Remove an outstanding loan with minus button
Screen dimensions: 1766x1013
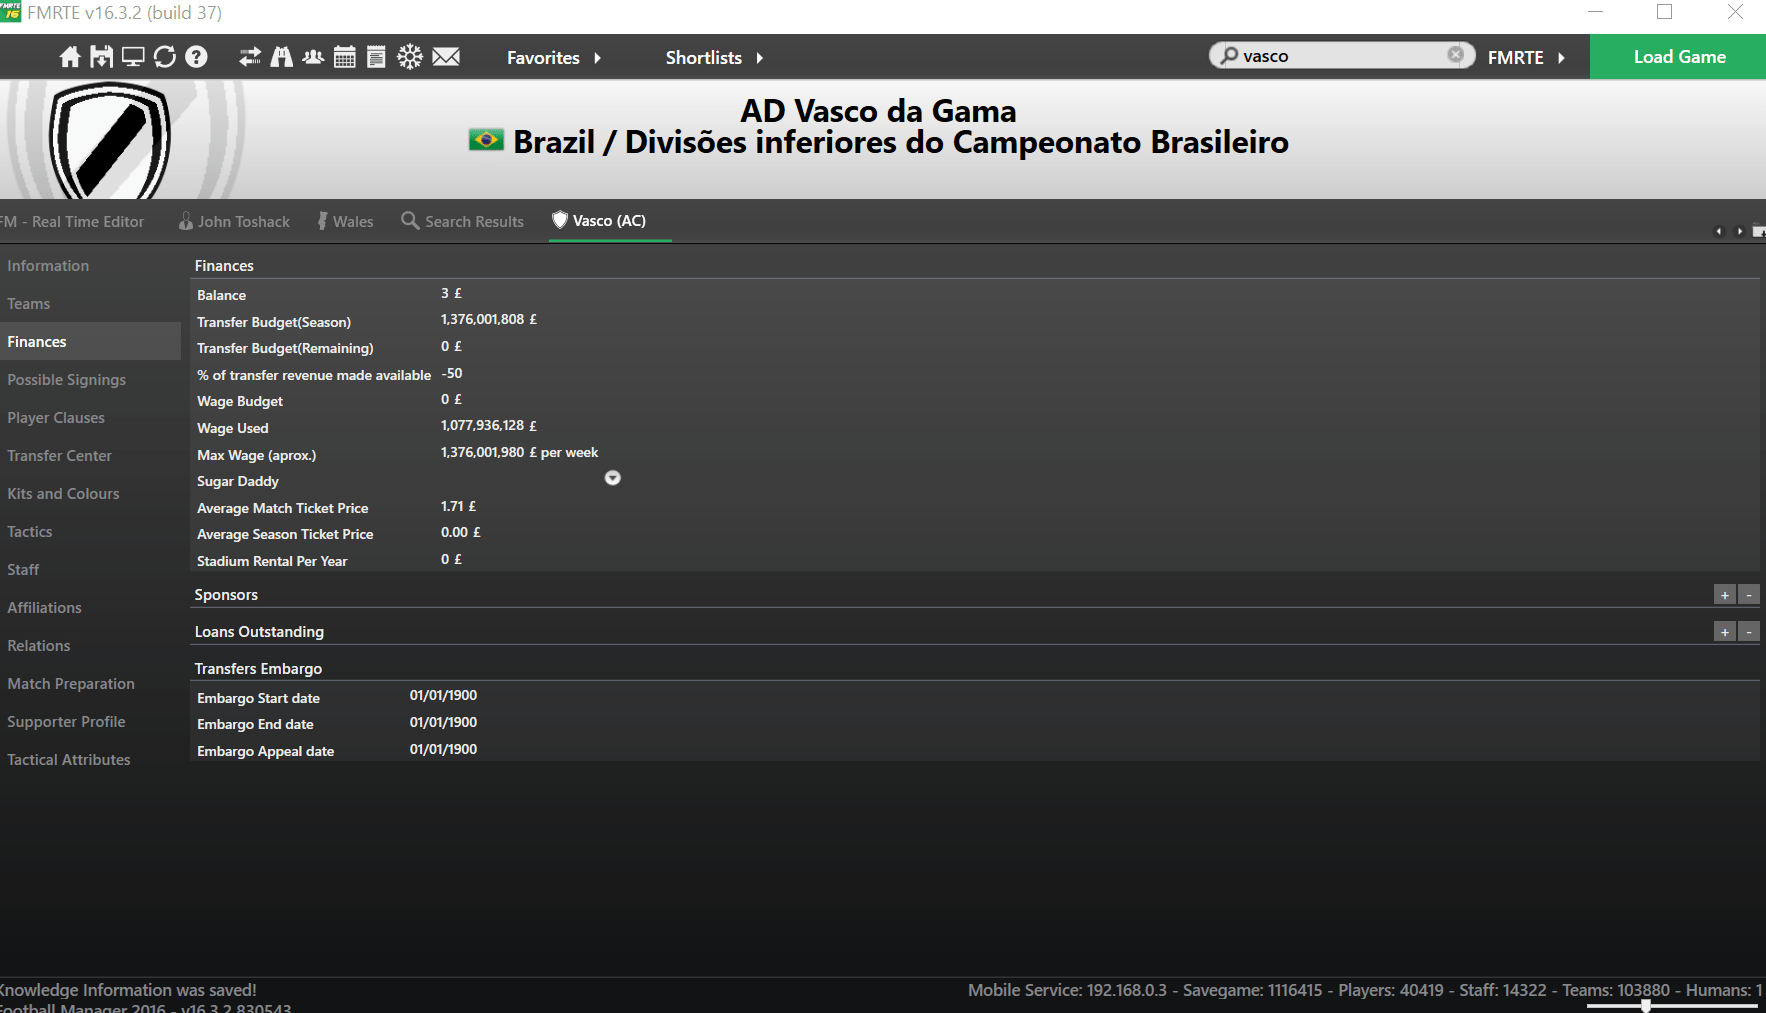click(1749, 632)
